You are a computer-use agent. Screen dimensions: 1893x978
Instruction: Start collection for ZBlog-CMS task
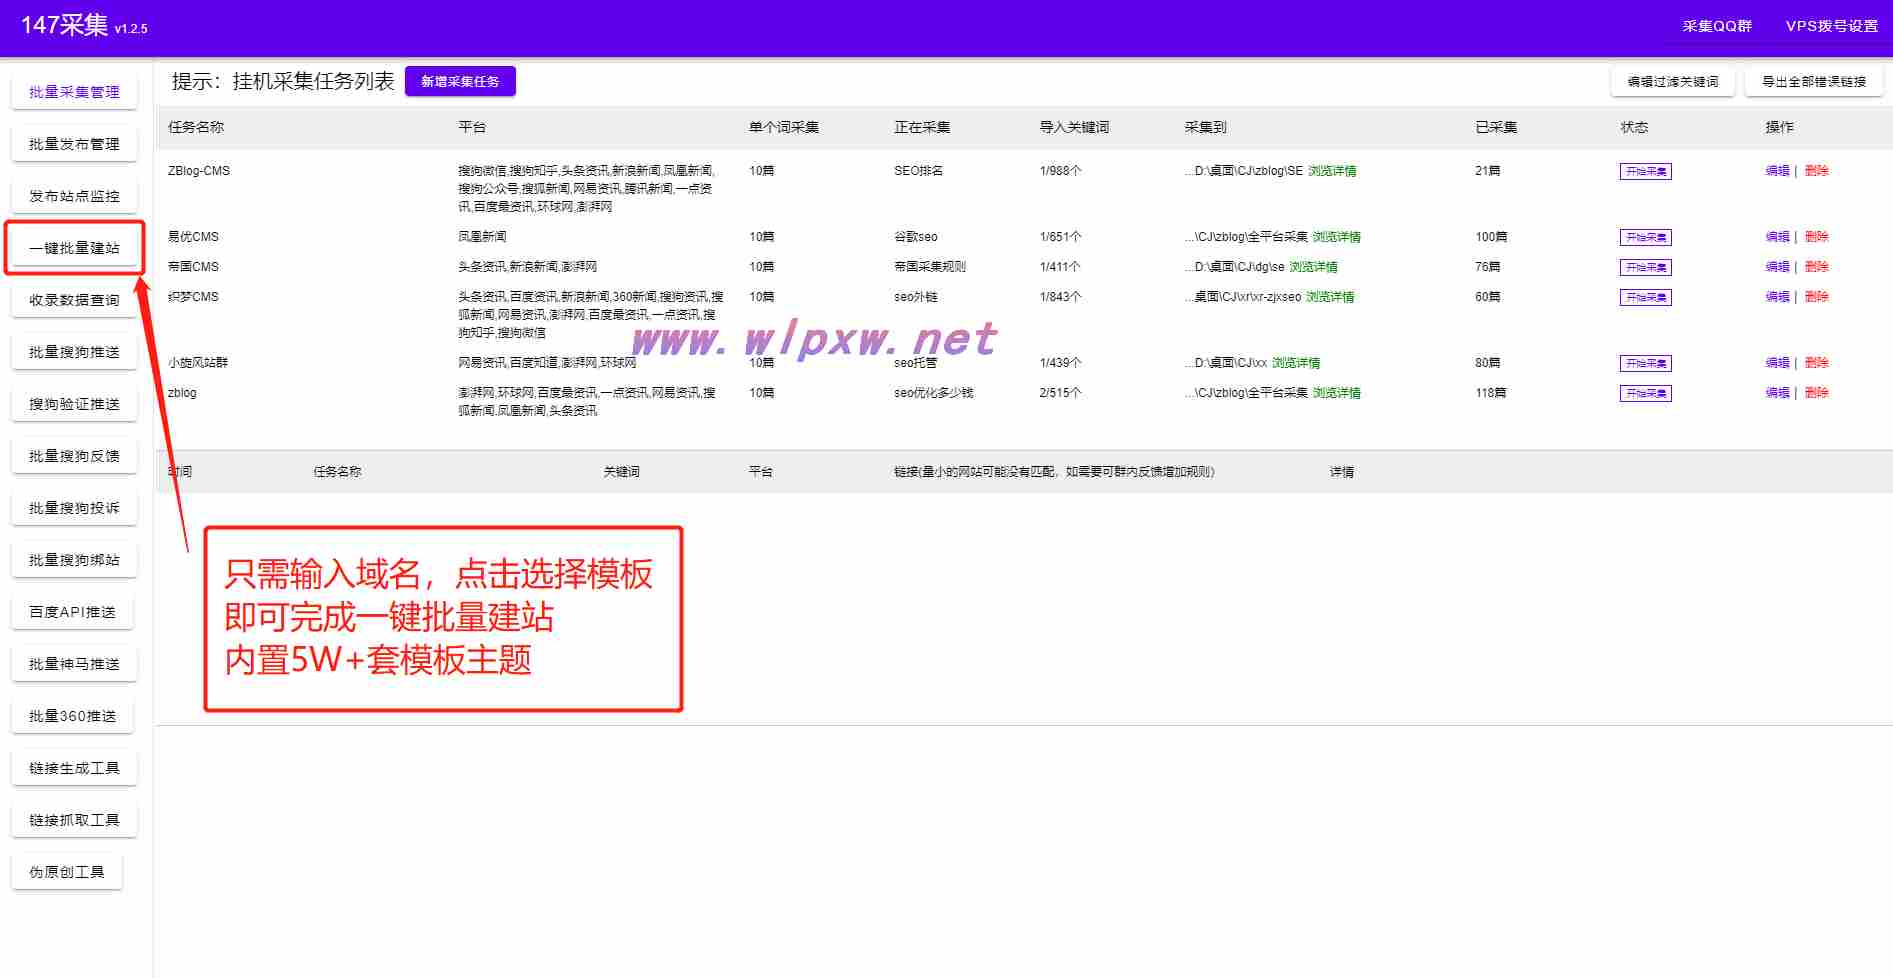(x=1645, y=172)
